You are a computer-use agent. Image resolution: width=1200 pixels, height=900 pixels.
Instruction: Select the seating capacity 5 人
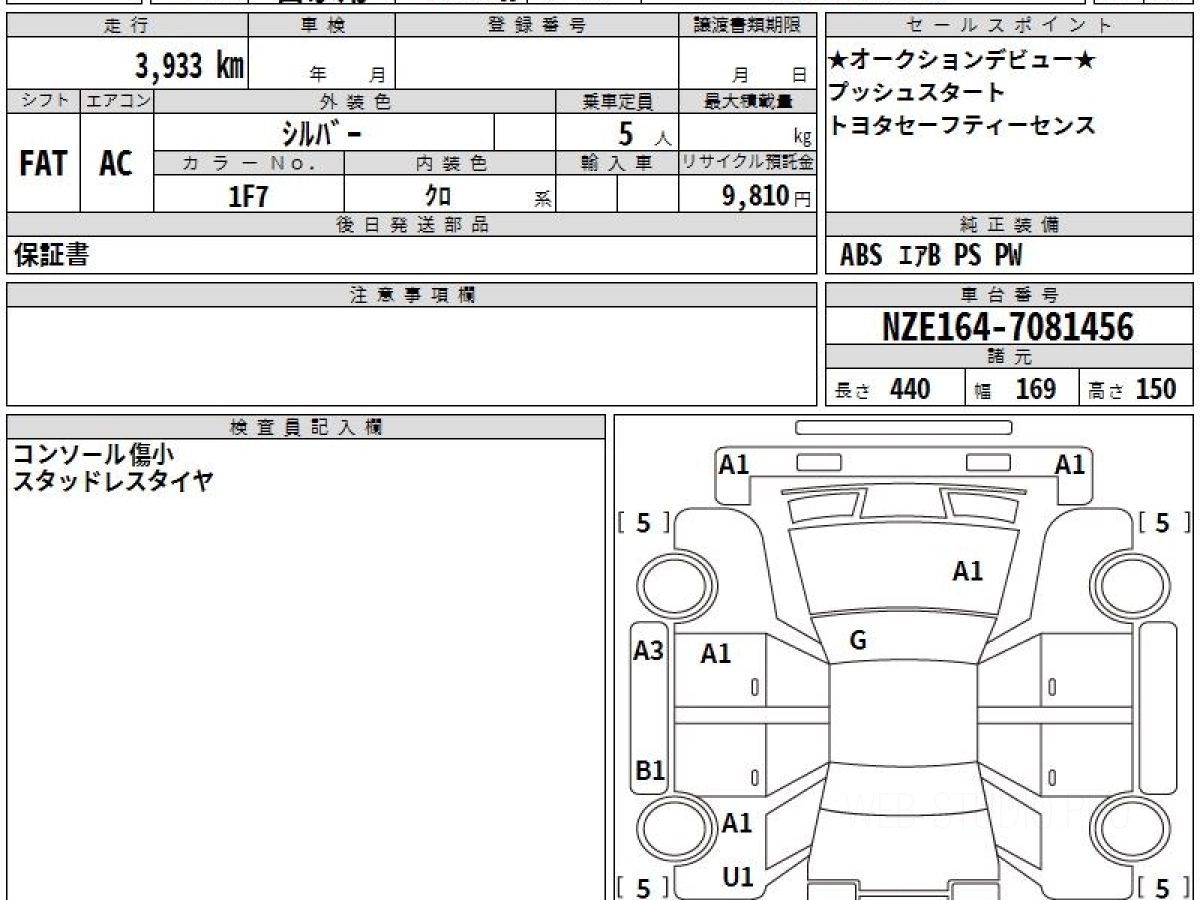click(645, 133)
